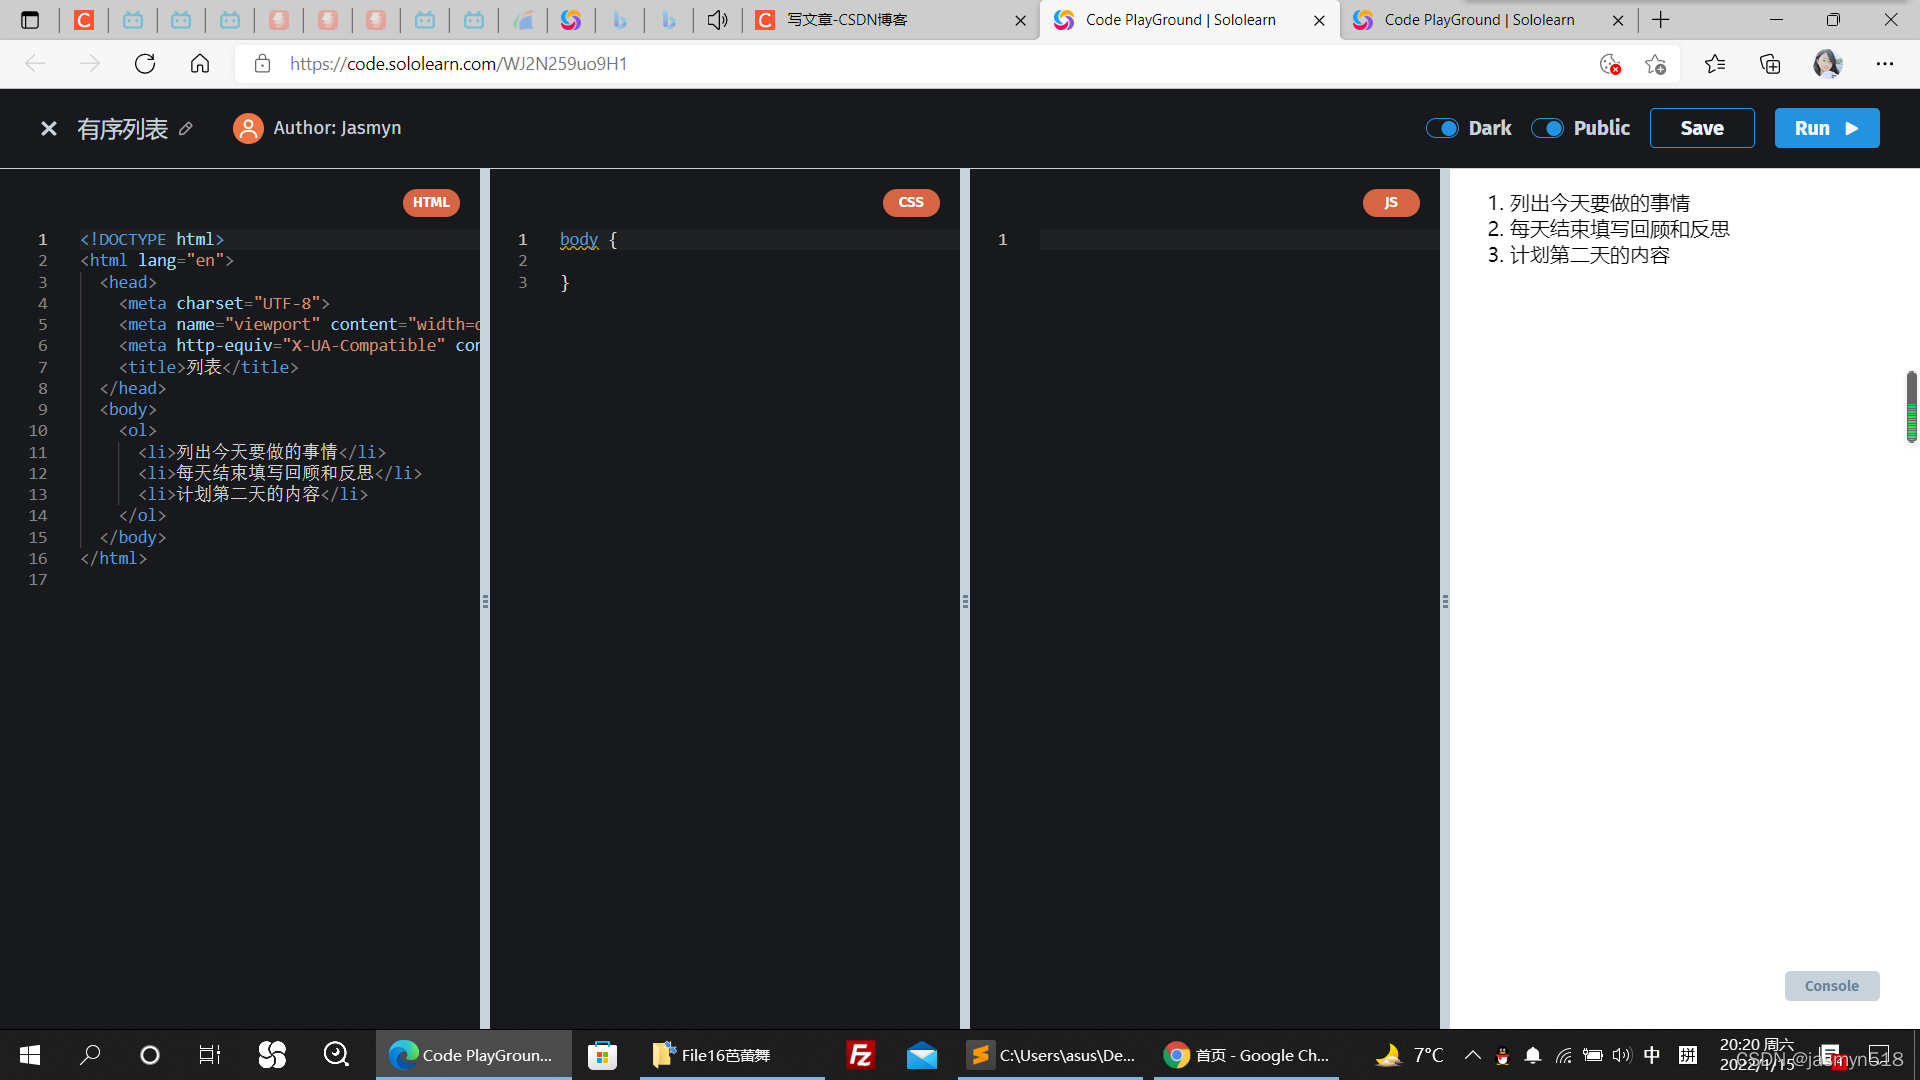Screen dimensions: 1920x1080
Task: Close the 写文章-CSDN博客 tab
Action: pos(1020,20)
